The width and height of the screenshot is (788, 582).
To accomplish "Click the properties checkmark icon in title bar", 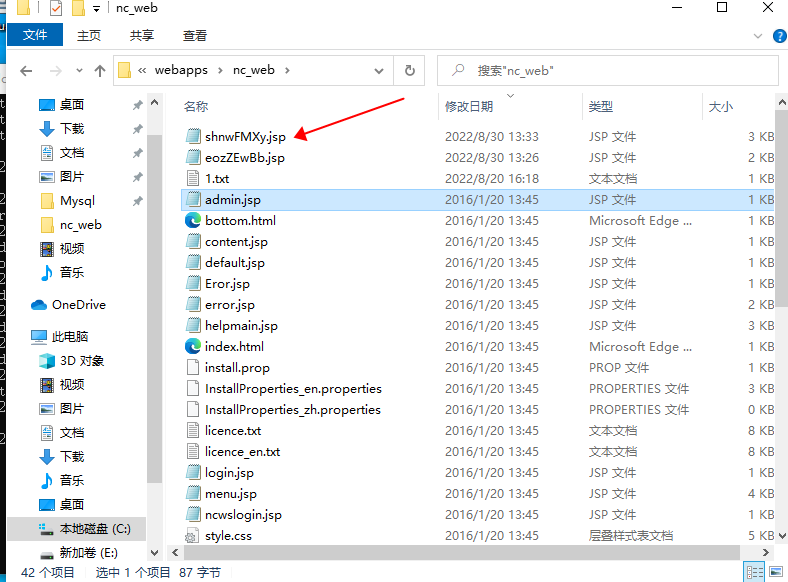I will pos(56,8).
